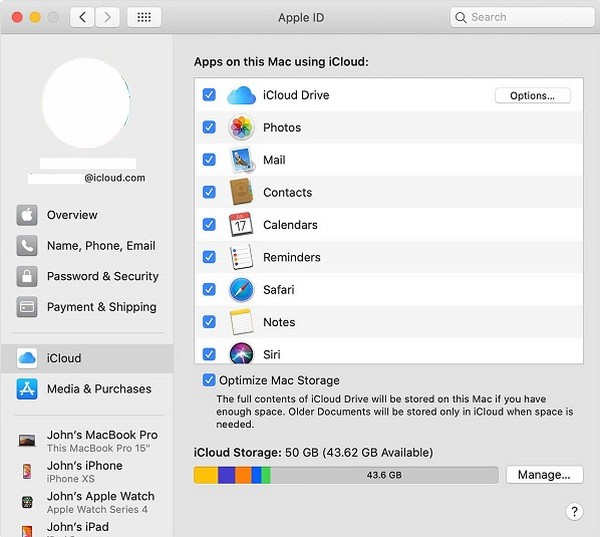Click the card icon for Payment & Shipping

tap(27, 307)
